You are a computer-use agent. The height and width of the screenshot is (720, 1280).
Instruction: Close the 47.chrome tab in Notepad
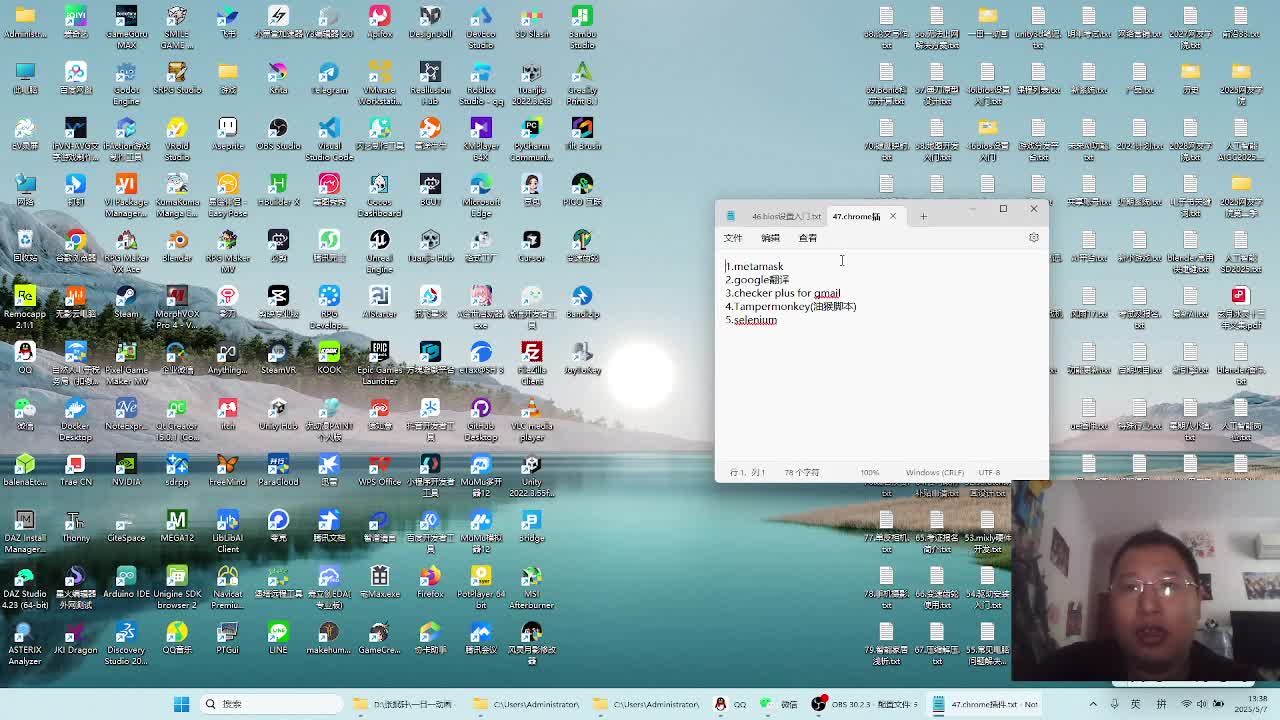pyautogui.click(x=893, y=216)
